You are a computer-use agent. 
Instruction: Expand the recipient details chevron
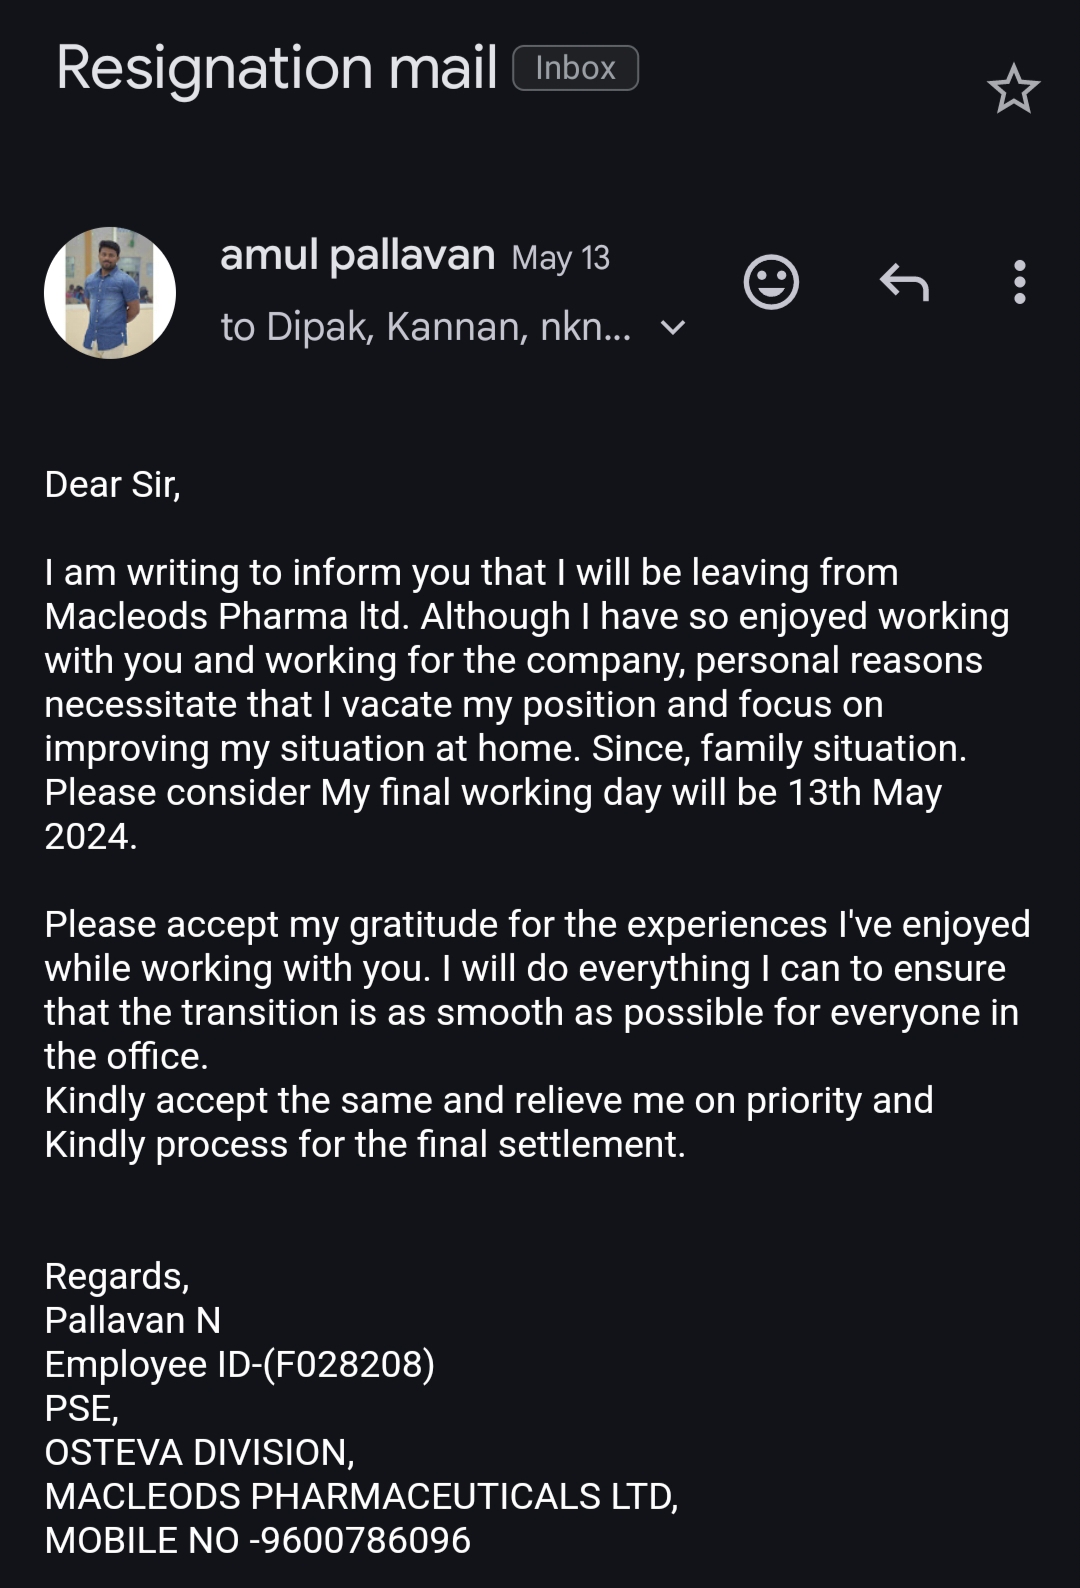coord(674,328)
